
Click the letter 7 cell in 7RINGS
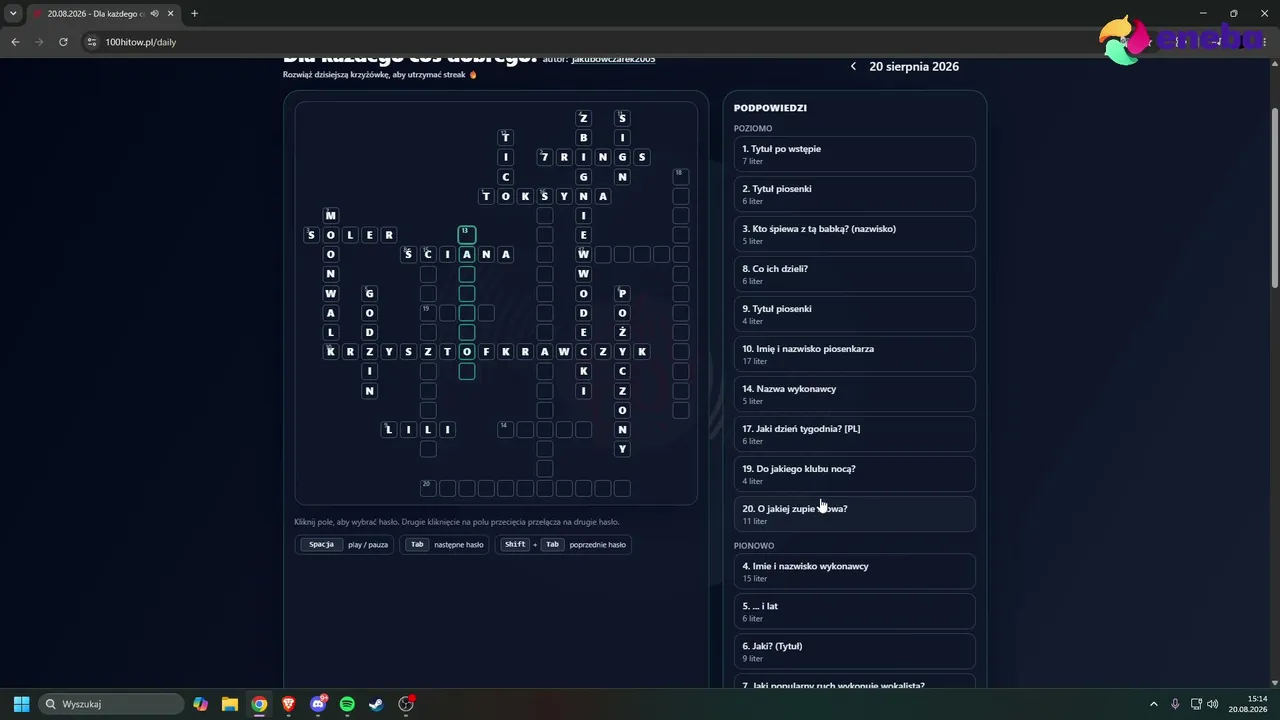pyautogui.click(x=544, y=157)
